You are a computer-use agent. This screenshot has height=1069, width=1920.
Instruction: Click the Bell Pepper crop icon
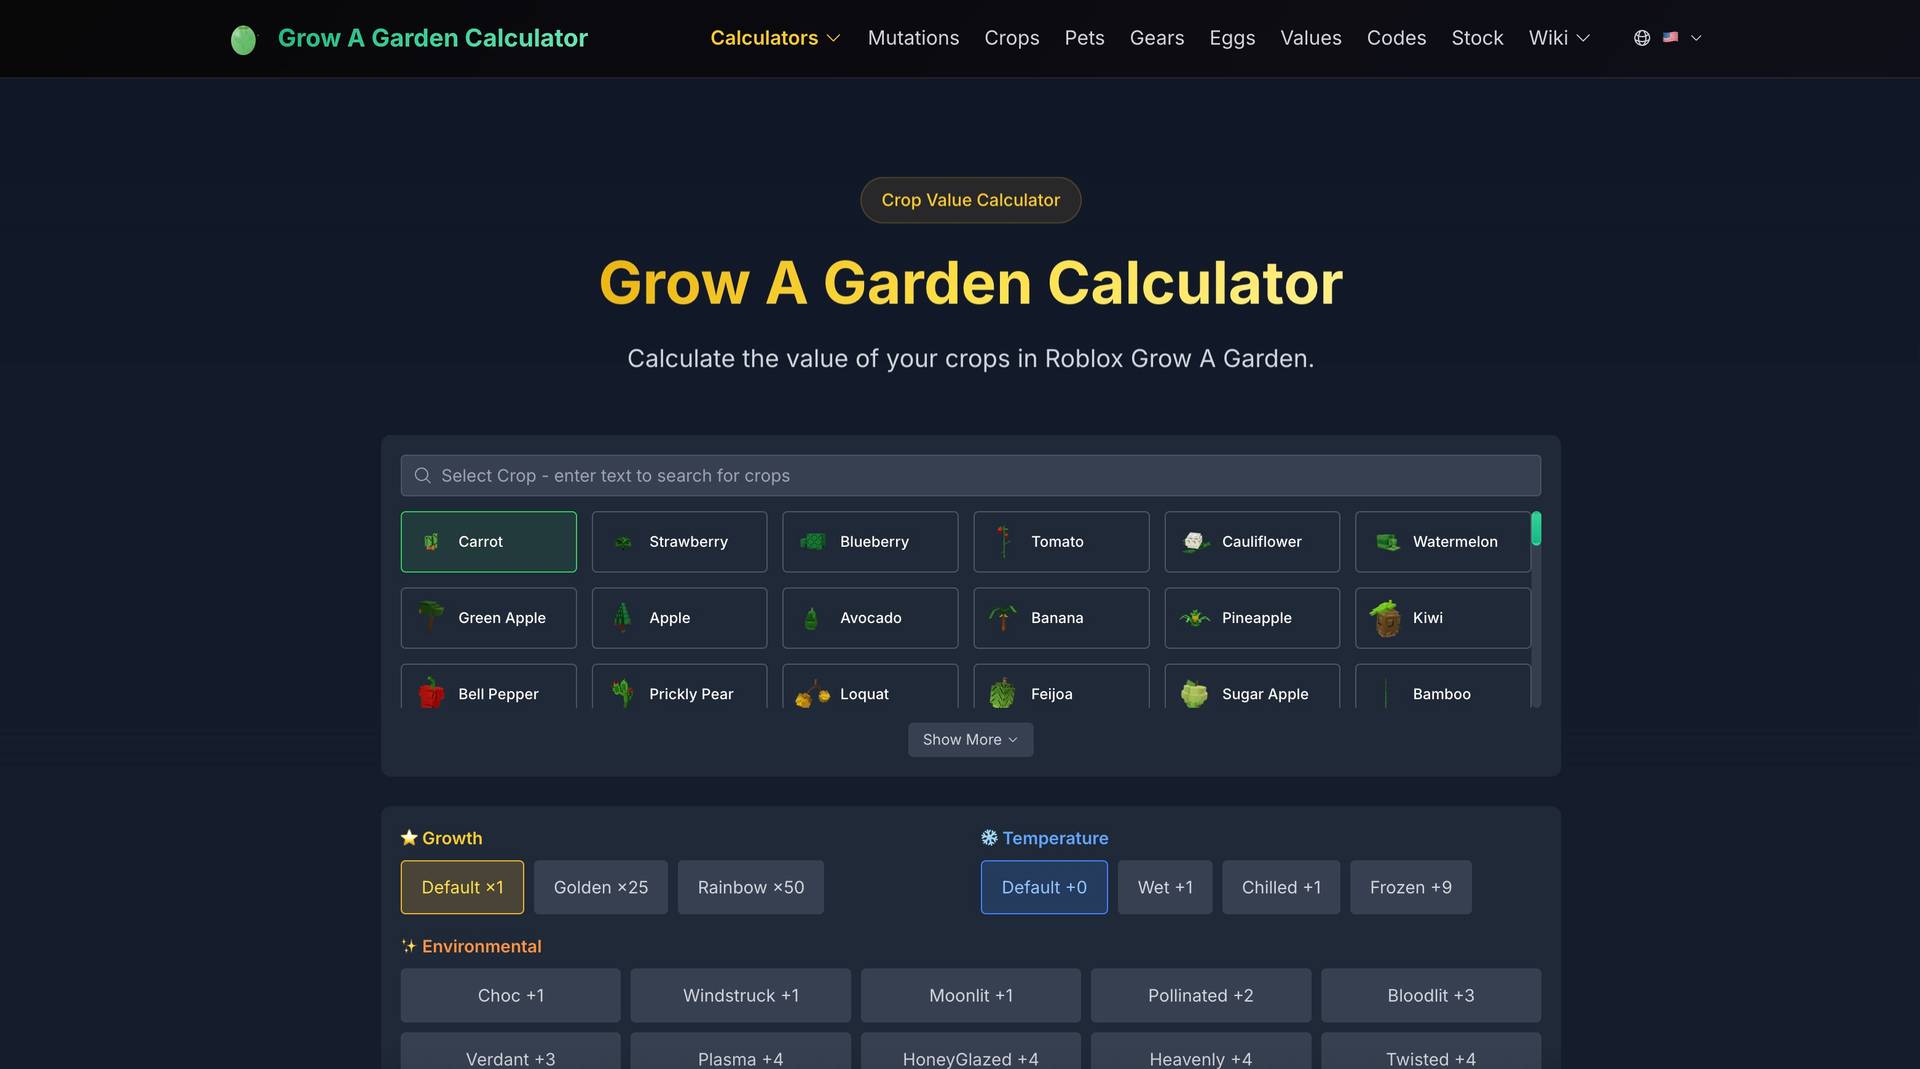[x=431, y=692]
